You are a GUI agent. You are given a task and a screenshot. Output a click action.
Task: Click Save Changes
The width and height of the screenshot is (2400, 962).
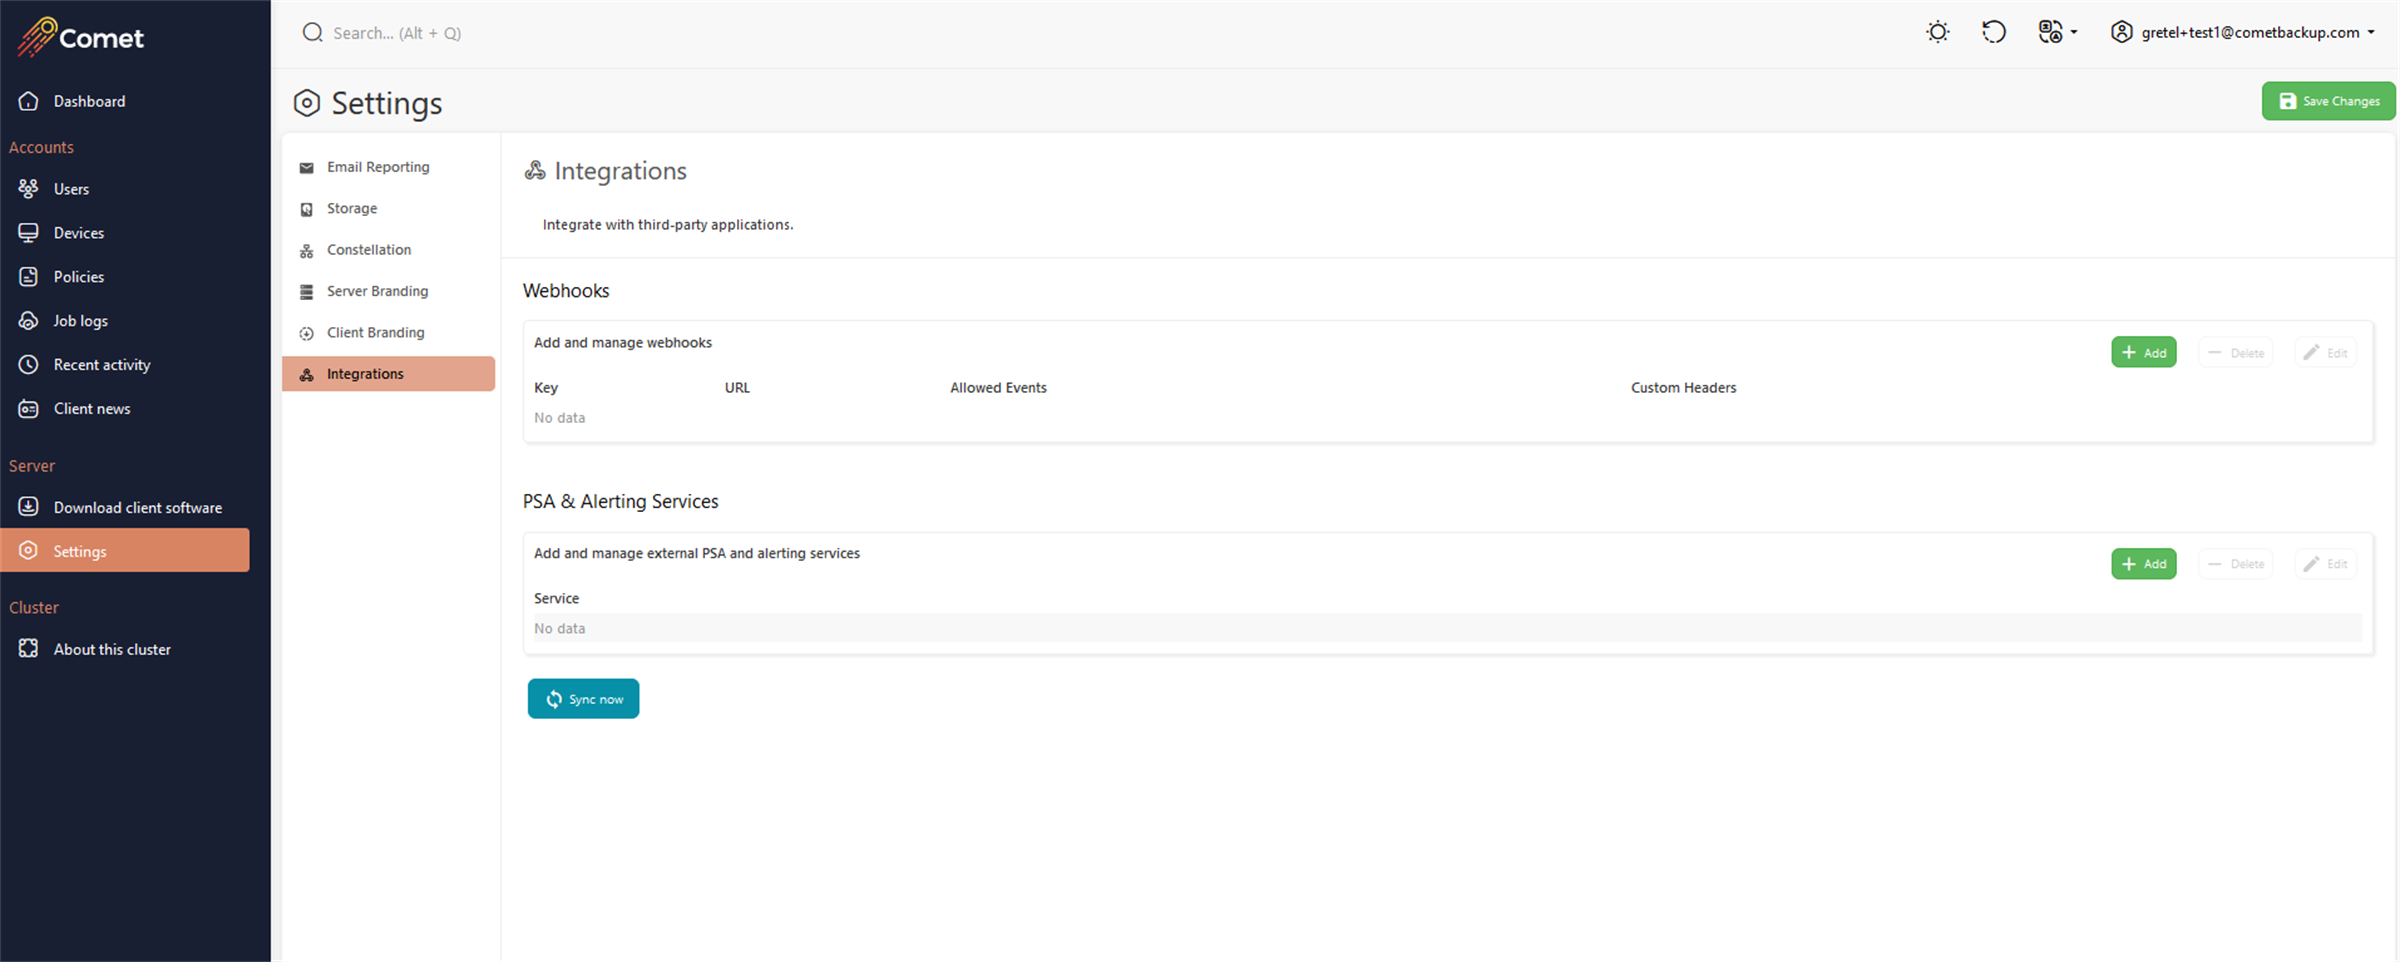pos(2328,101)
